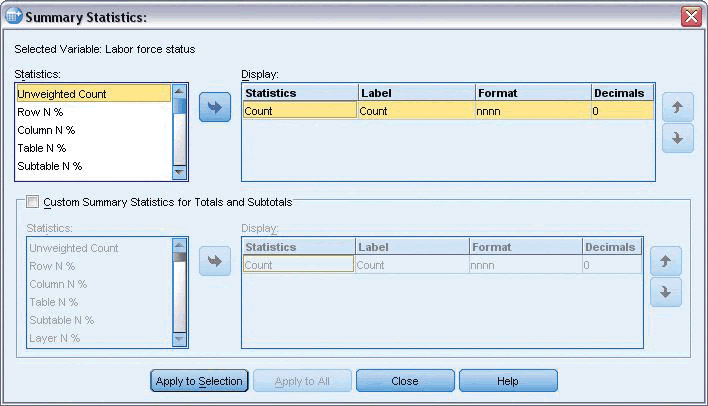Click the Summary Statistics title bar icon
Viewport: 708px width, 406px height.
(x=13, y=16)
